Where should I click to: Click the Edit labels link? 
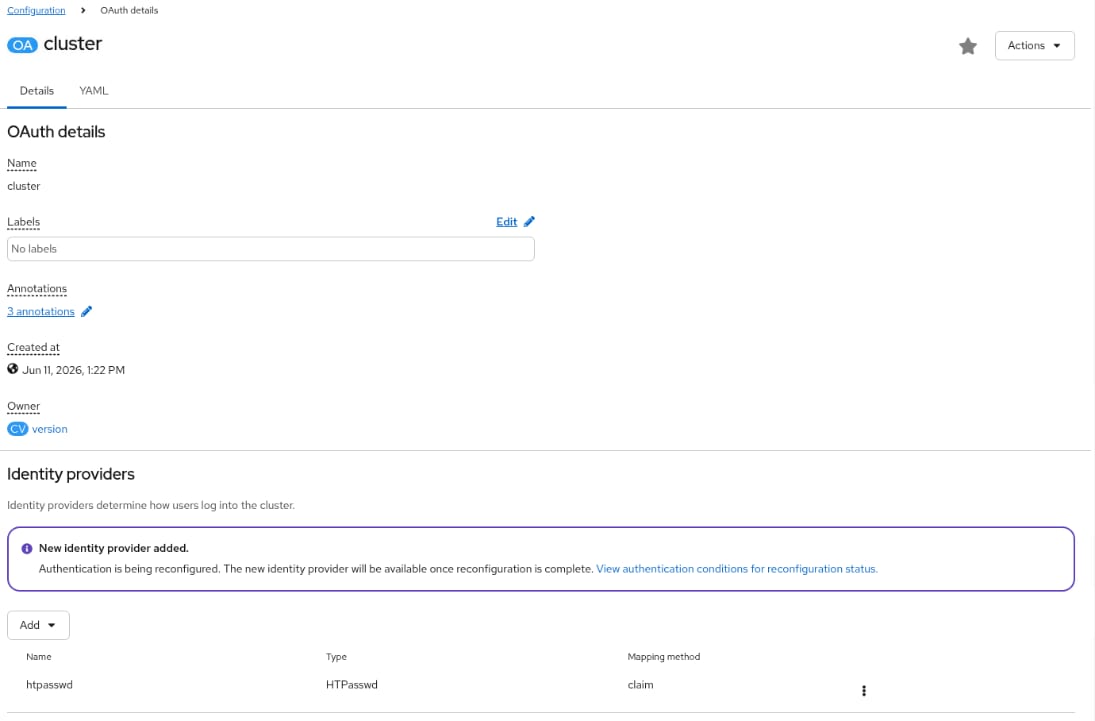tap(506, 221)
